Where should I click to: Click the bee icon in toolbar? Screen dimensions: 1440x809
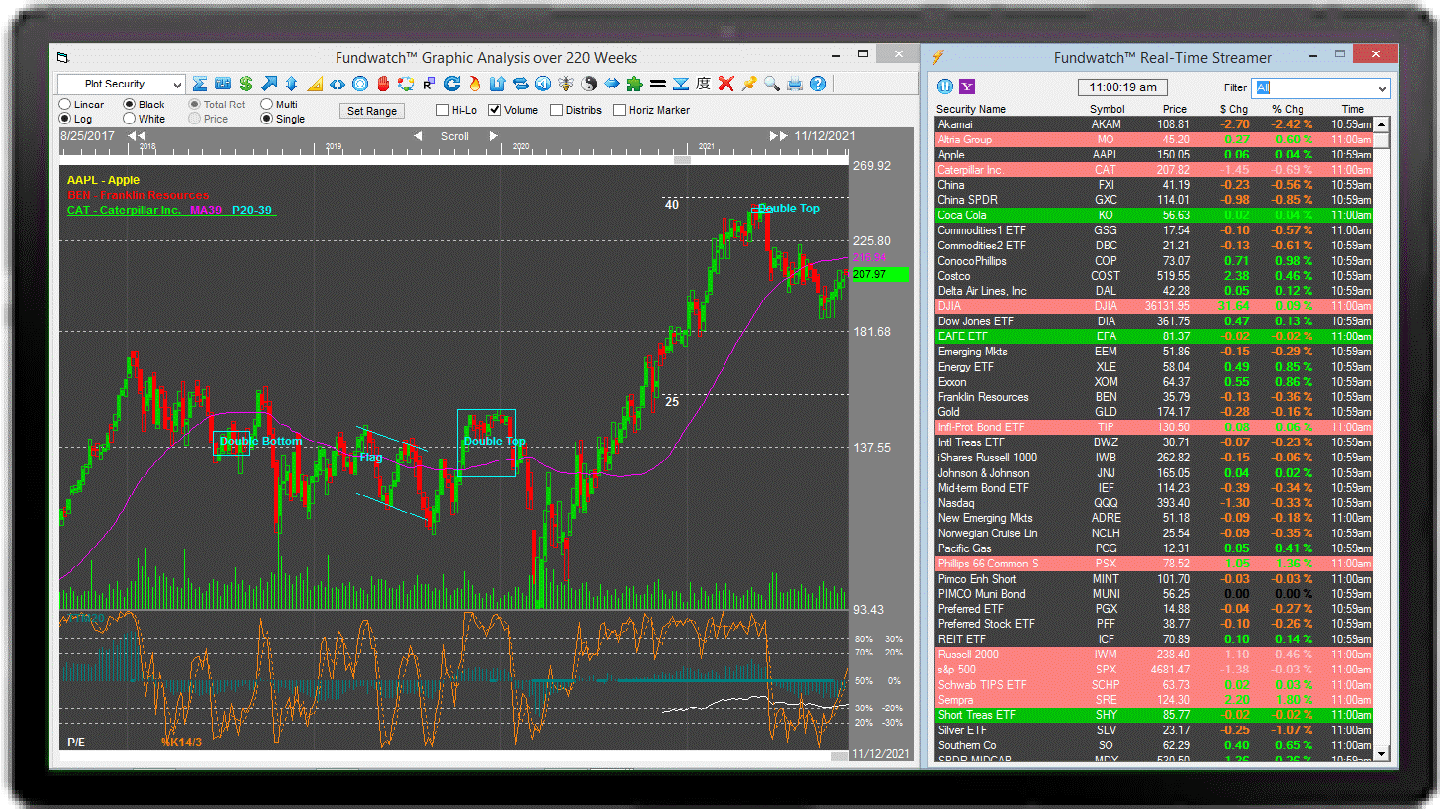pos(566,84)
